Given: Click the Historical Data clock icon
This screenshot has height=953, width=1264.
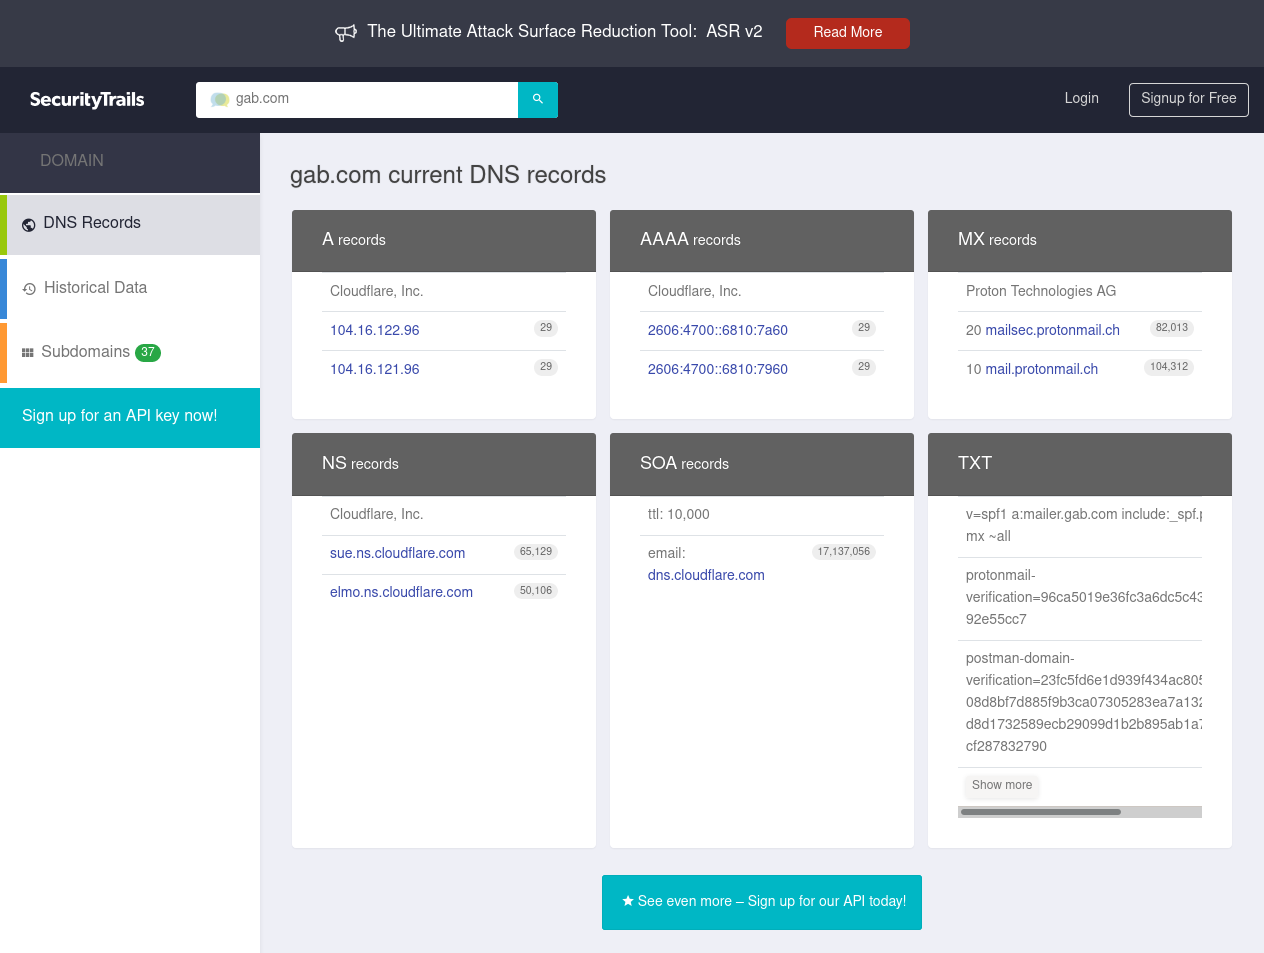Looking at the screenshot, I should click(29, 289).
